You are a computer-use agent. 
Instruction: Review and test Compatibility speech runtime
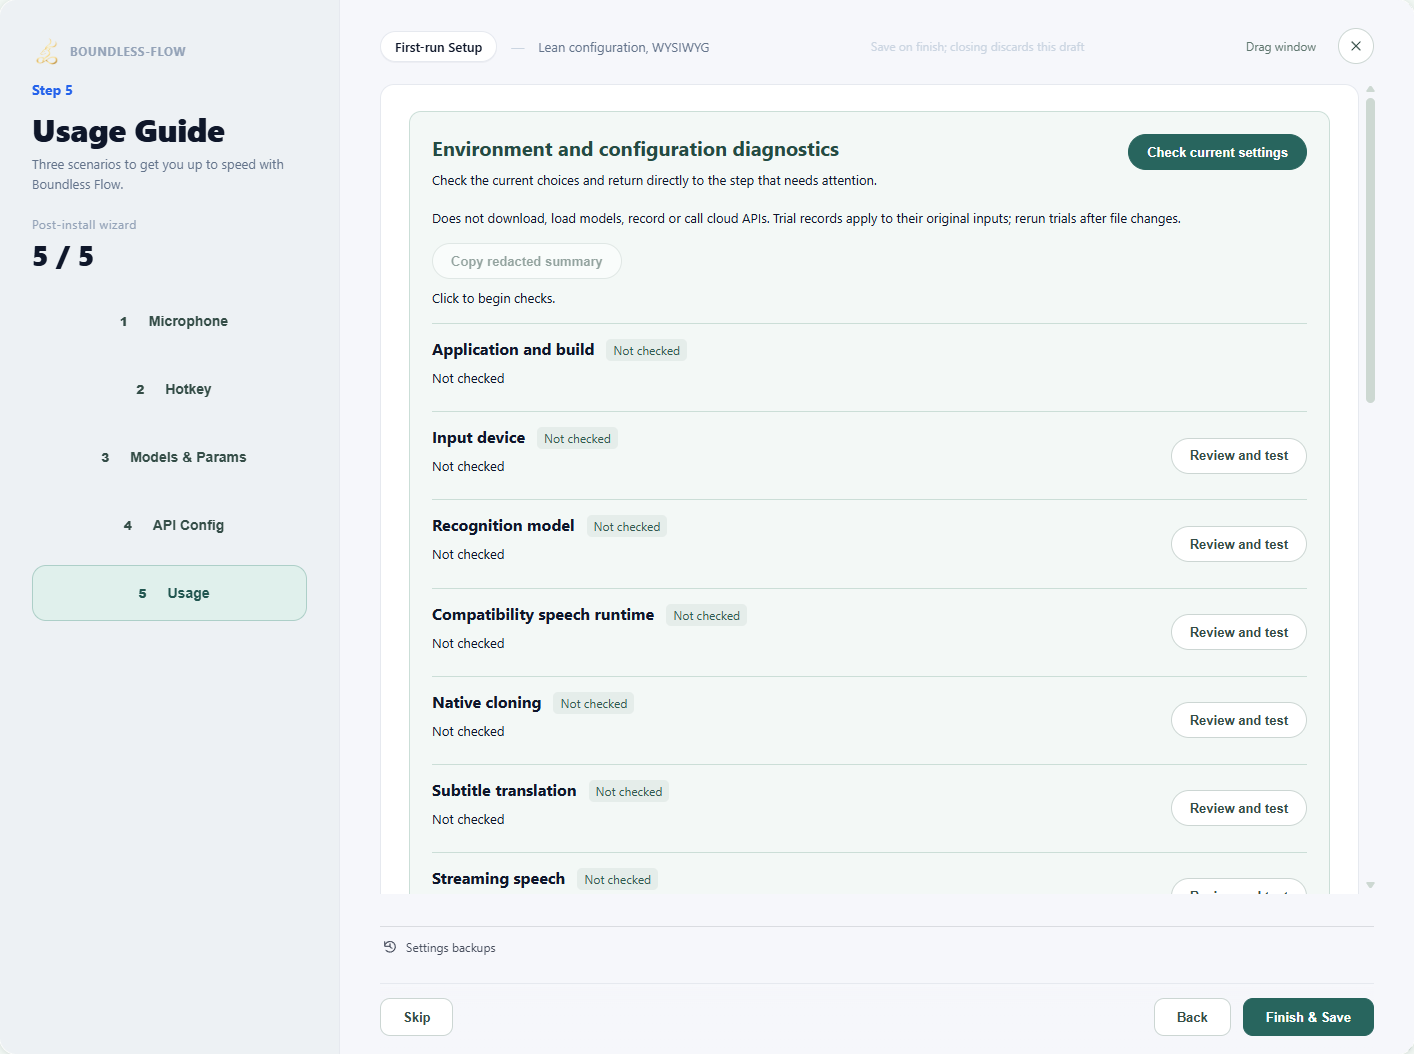pyautogui.click(x=1239, y=632)
